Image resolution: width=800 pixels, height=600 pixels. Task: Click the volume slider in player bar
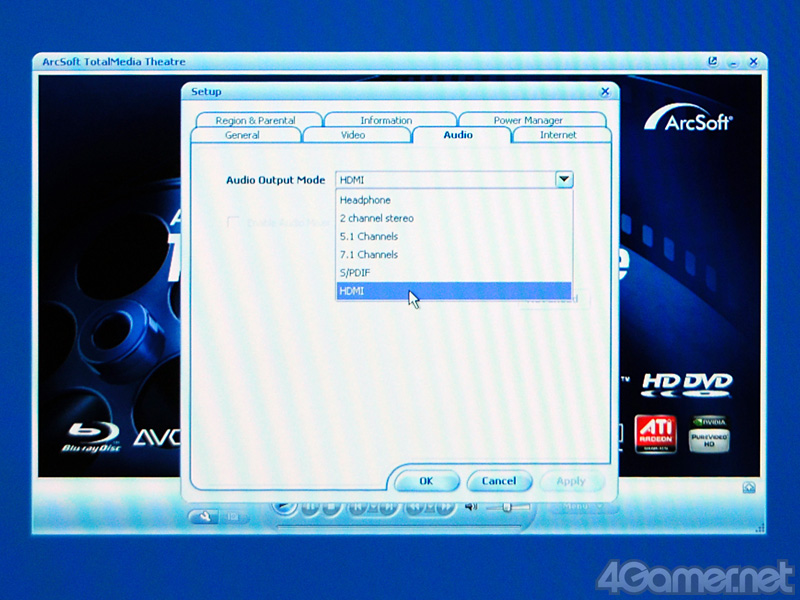coord(508,508)
